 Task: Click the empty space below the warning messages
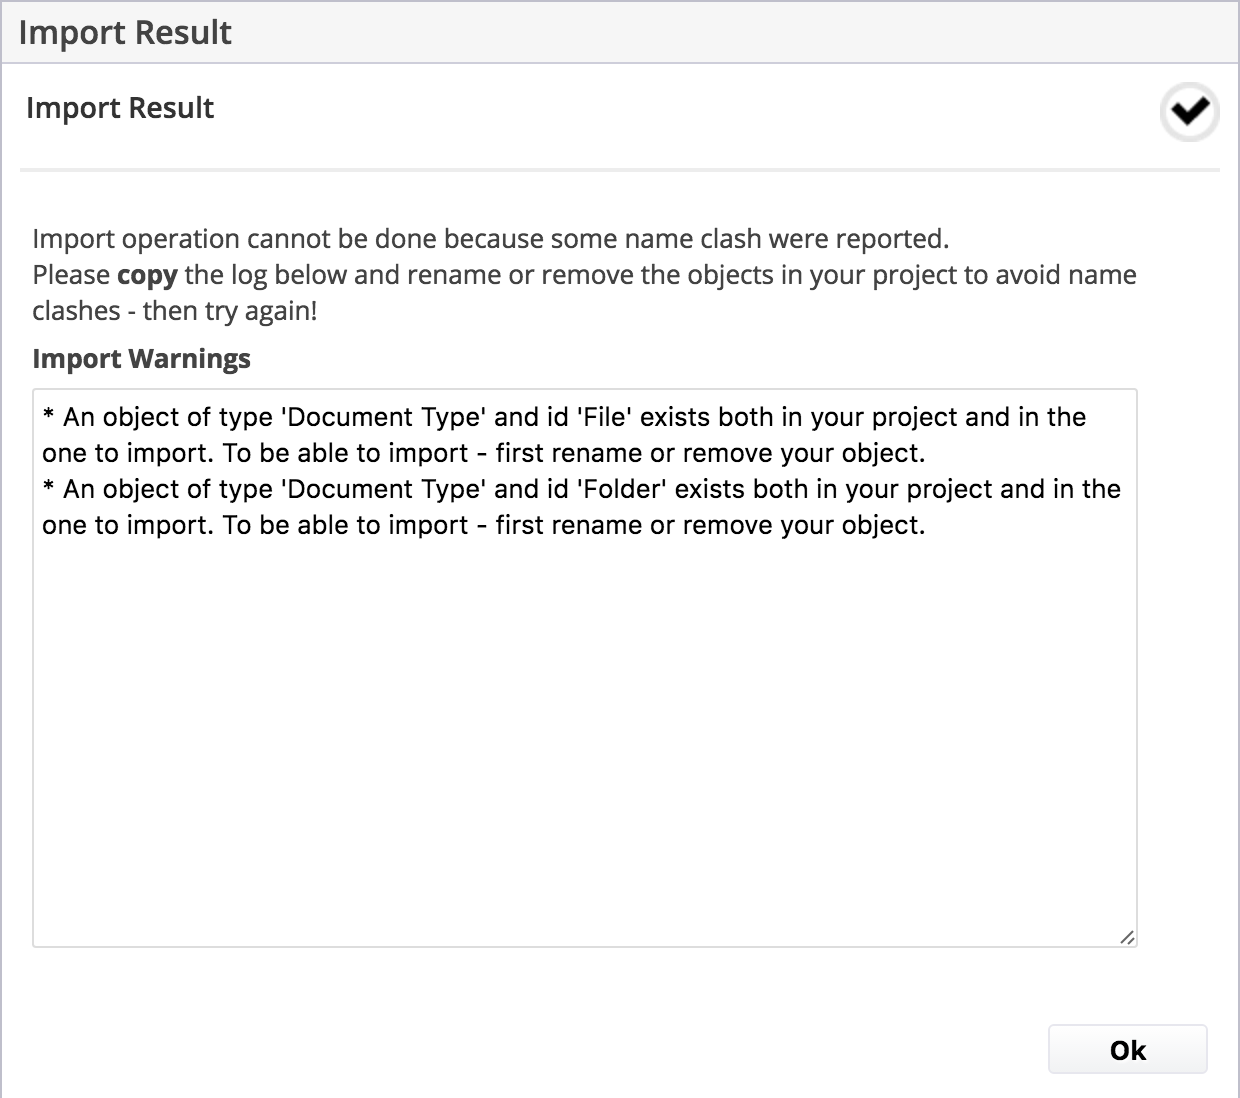[x=585, y=740]
